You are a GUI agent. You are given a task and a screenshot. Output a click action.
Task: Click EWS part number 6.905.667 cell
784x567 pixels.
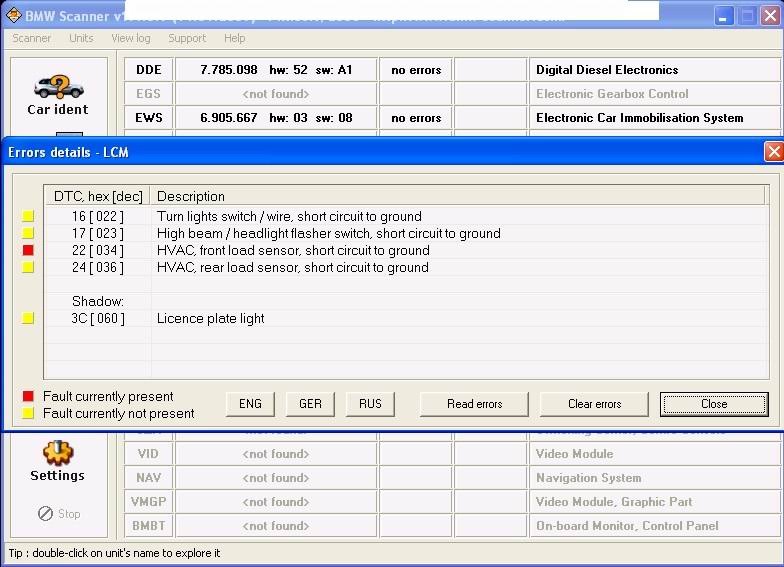(276, 118)
